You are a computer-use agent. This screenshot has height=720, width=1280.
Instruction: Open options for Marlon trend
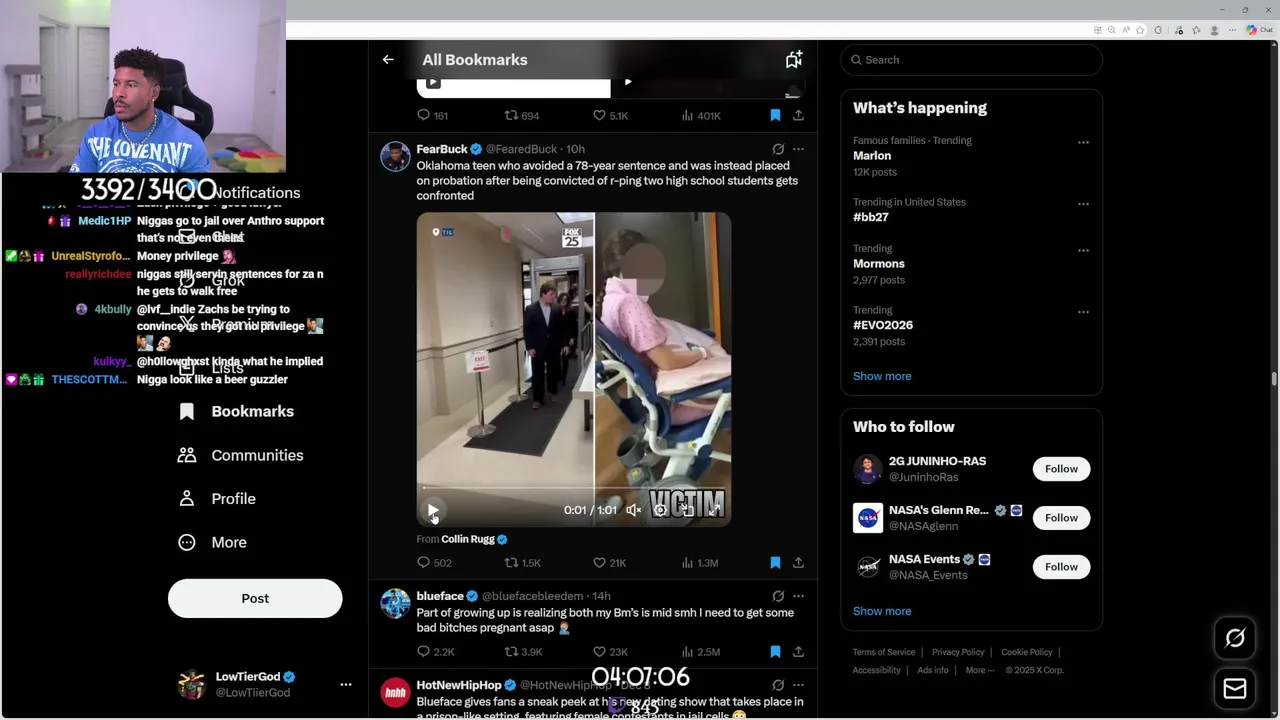[1083, 142]
